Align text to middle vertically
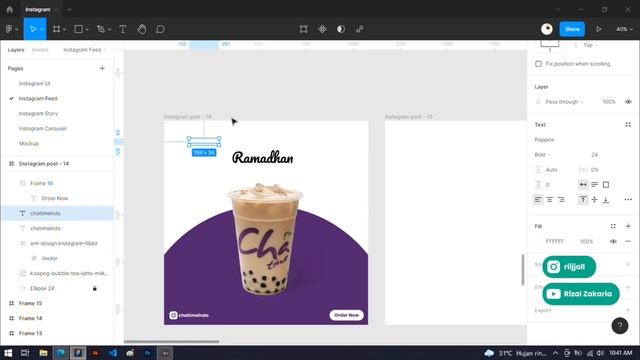This screenshot has height=360, width=640. (x=594, y=200)
